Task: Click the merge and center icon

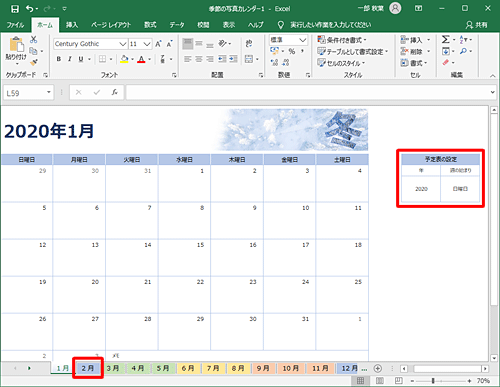Action: tap(249, 59)
